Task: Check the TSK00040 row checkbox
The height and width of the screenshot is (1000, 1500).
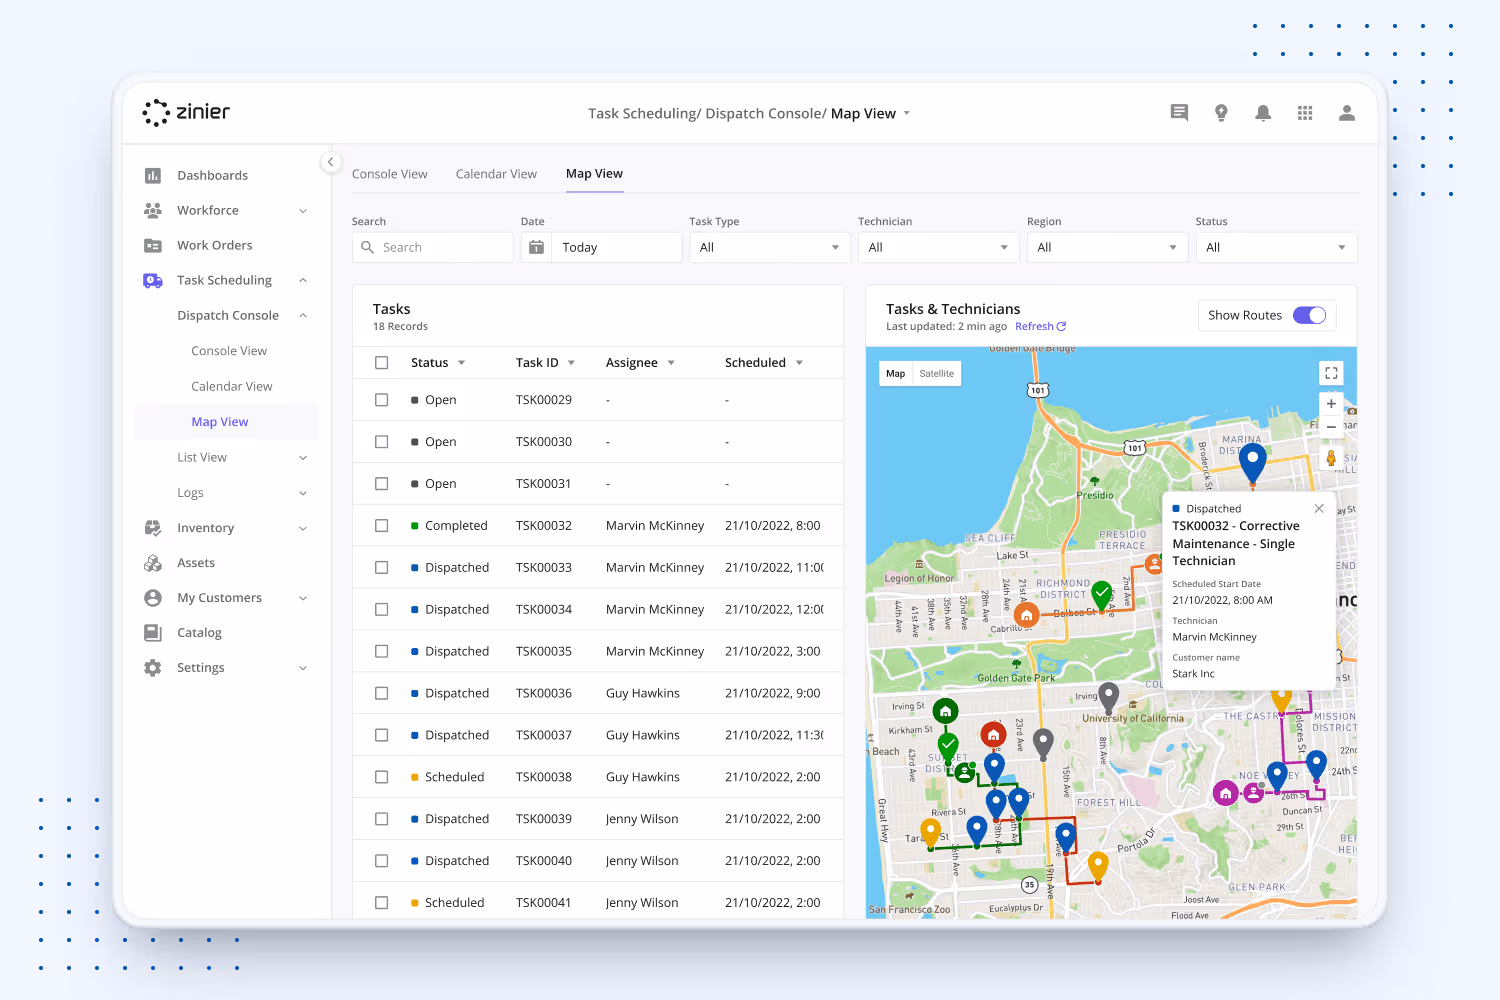Action: pos(381,861)
